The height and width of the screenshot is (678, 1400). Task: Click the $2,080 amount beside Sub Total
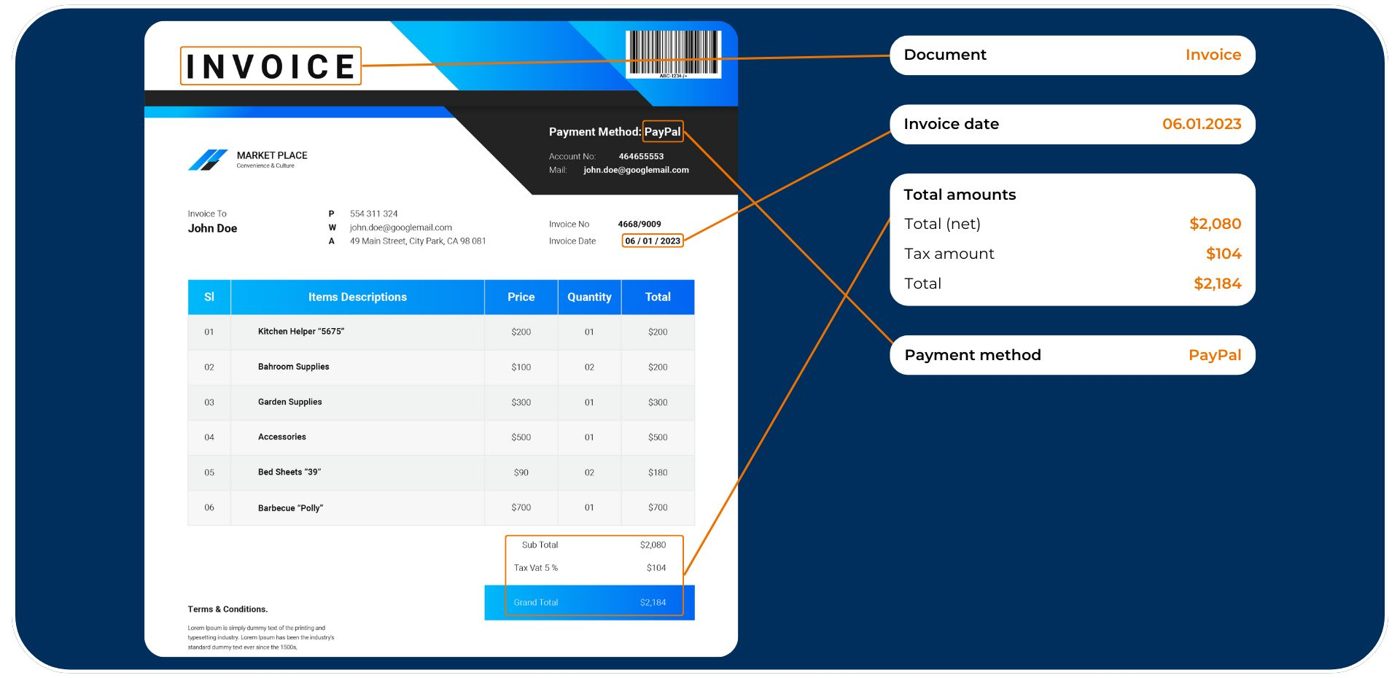point(653,545)
